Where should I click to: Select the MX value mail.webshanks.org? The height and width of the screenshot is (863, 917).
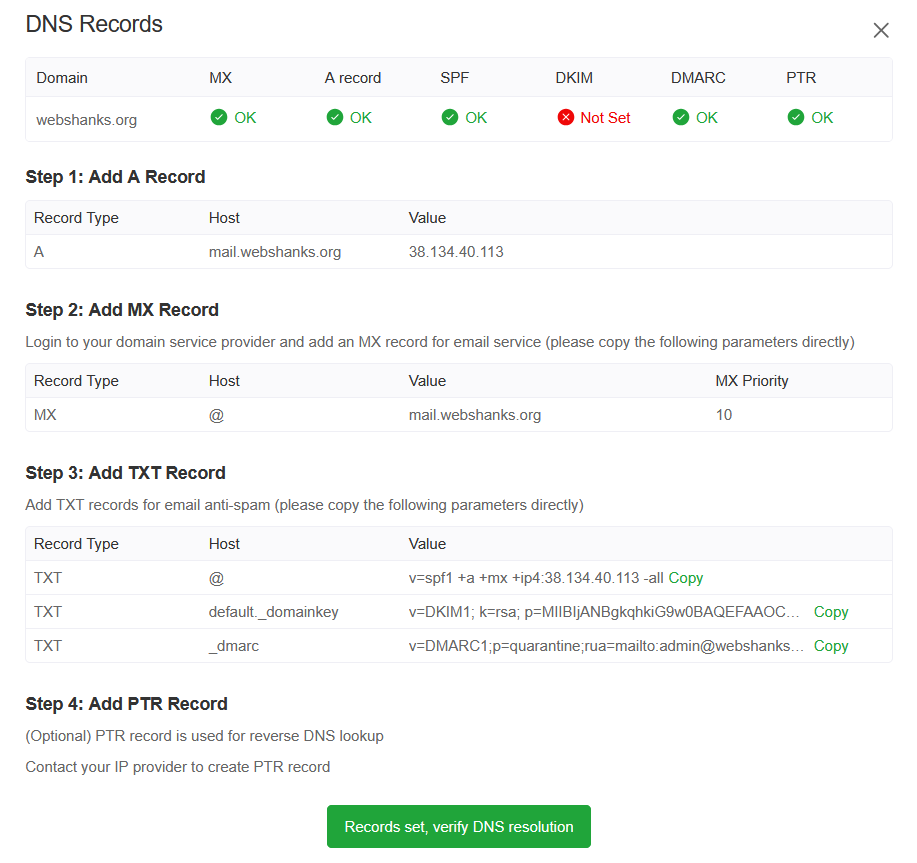[475, 415]
